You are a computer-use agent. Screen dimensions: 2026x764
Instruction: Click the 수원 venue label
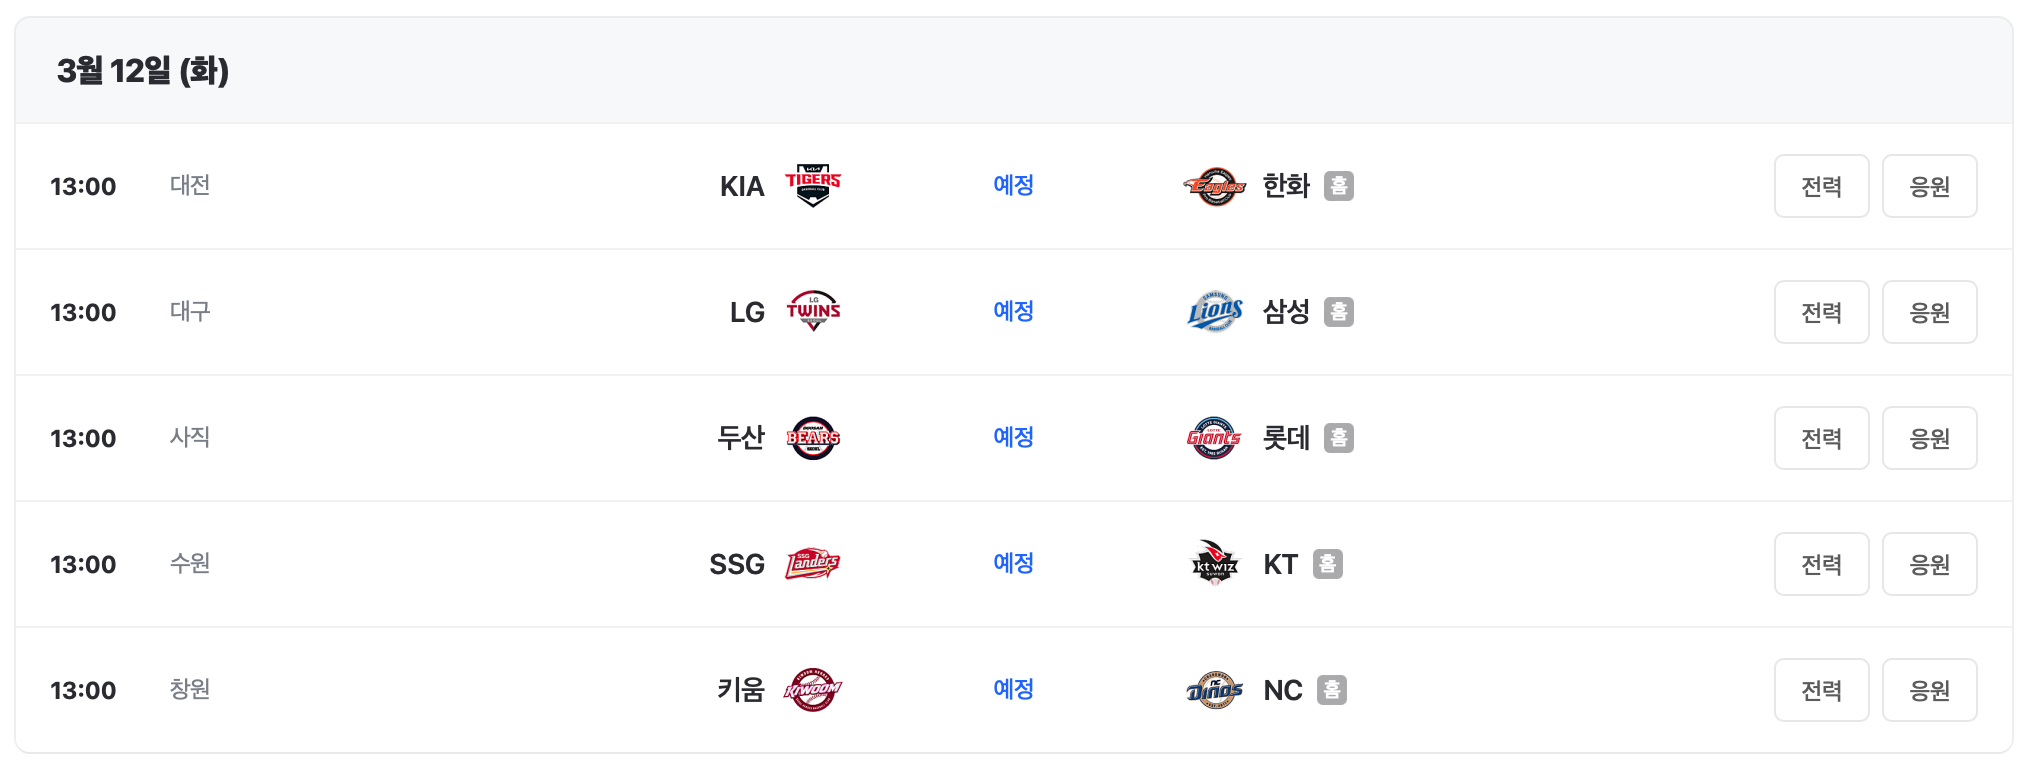(190, 563)
